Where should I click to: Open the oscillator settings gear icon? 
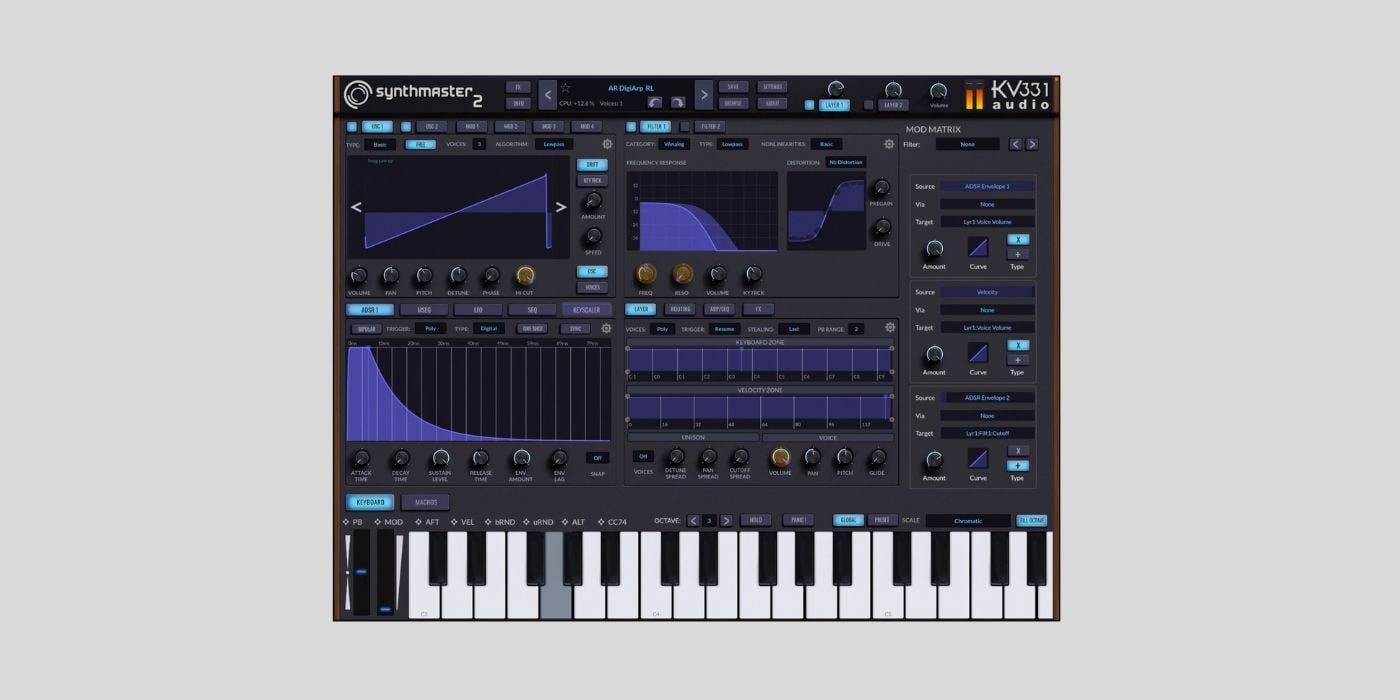[x=607, y=144]
